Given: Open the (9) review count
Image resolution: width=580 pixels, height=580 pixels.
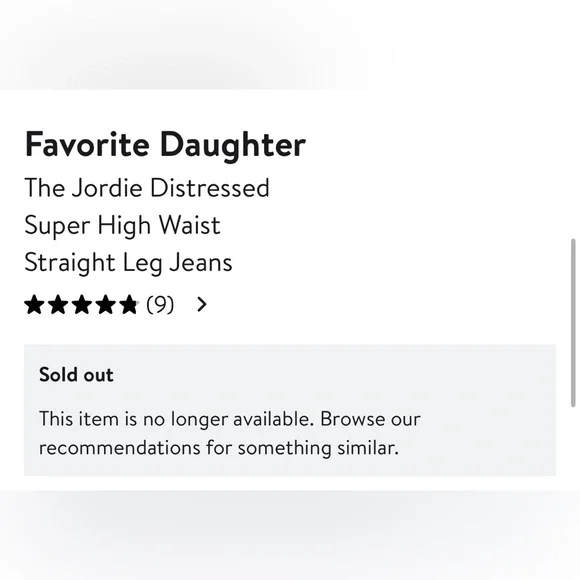Looking at the screenshot, I should (160, 305).
